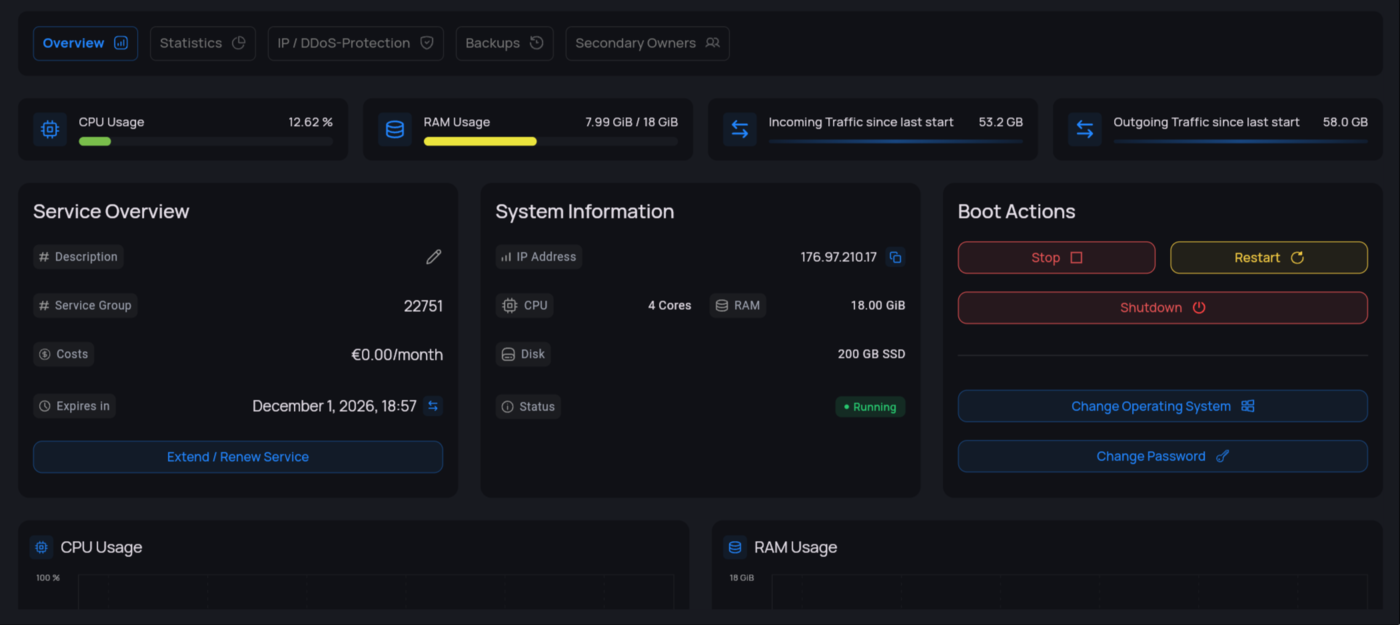Click the Status label
Screen dimensions: 1400x625
(528, 406)
